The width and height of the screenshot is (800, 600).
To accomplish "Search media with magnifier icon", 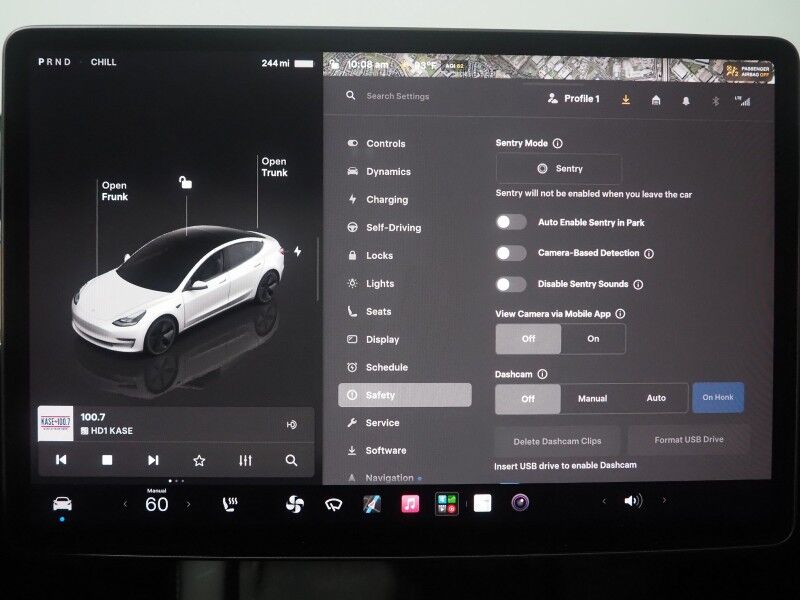I will point(291,460).
